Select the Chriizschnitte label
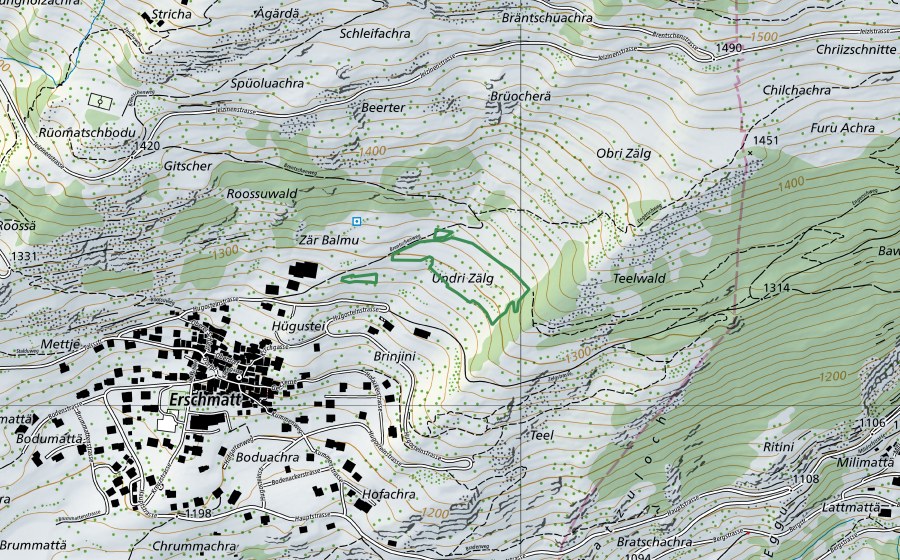The height and width of the screenshot is (560, 900). [856, 49]
